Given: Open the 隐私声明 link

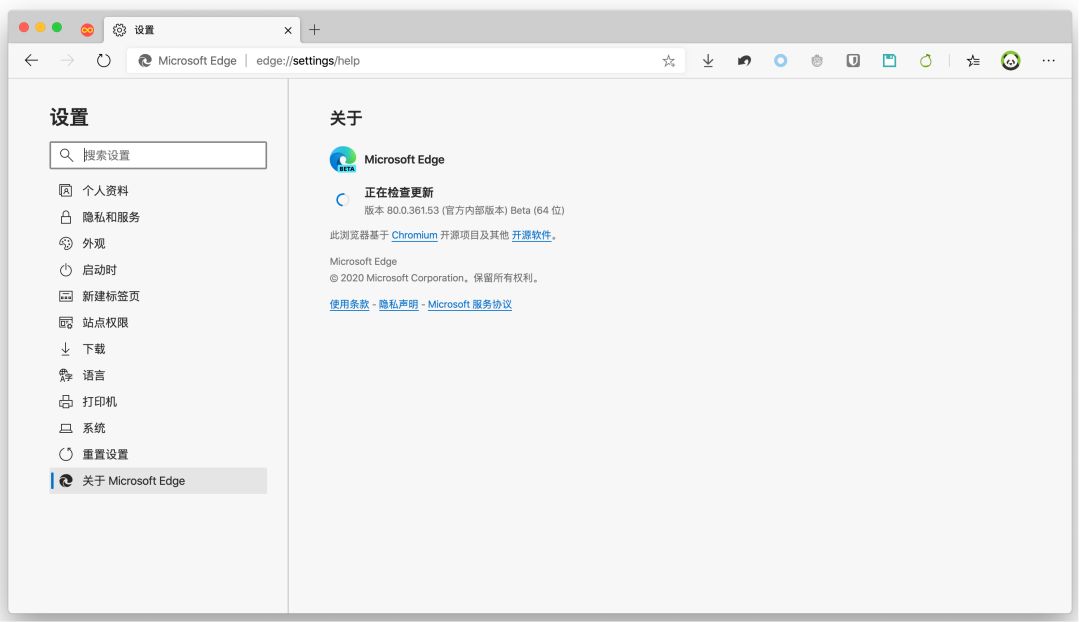Looking at the screenshot, I should (398, 304).
